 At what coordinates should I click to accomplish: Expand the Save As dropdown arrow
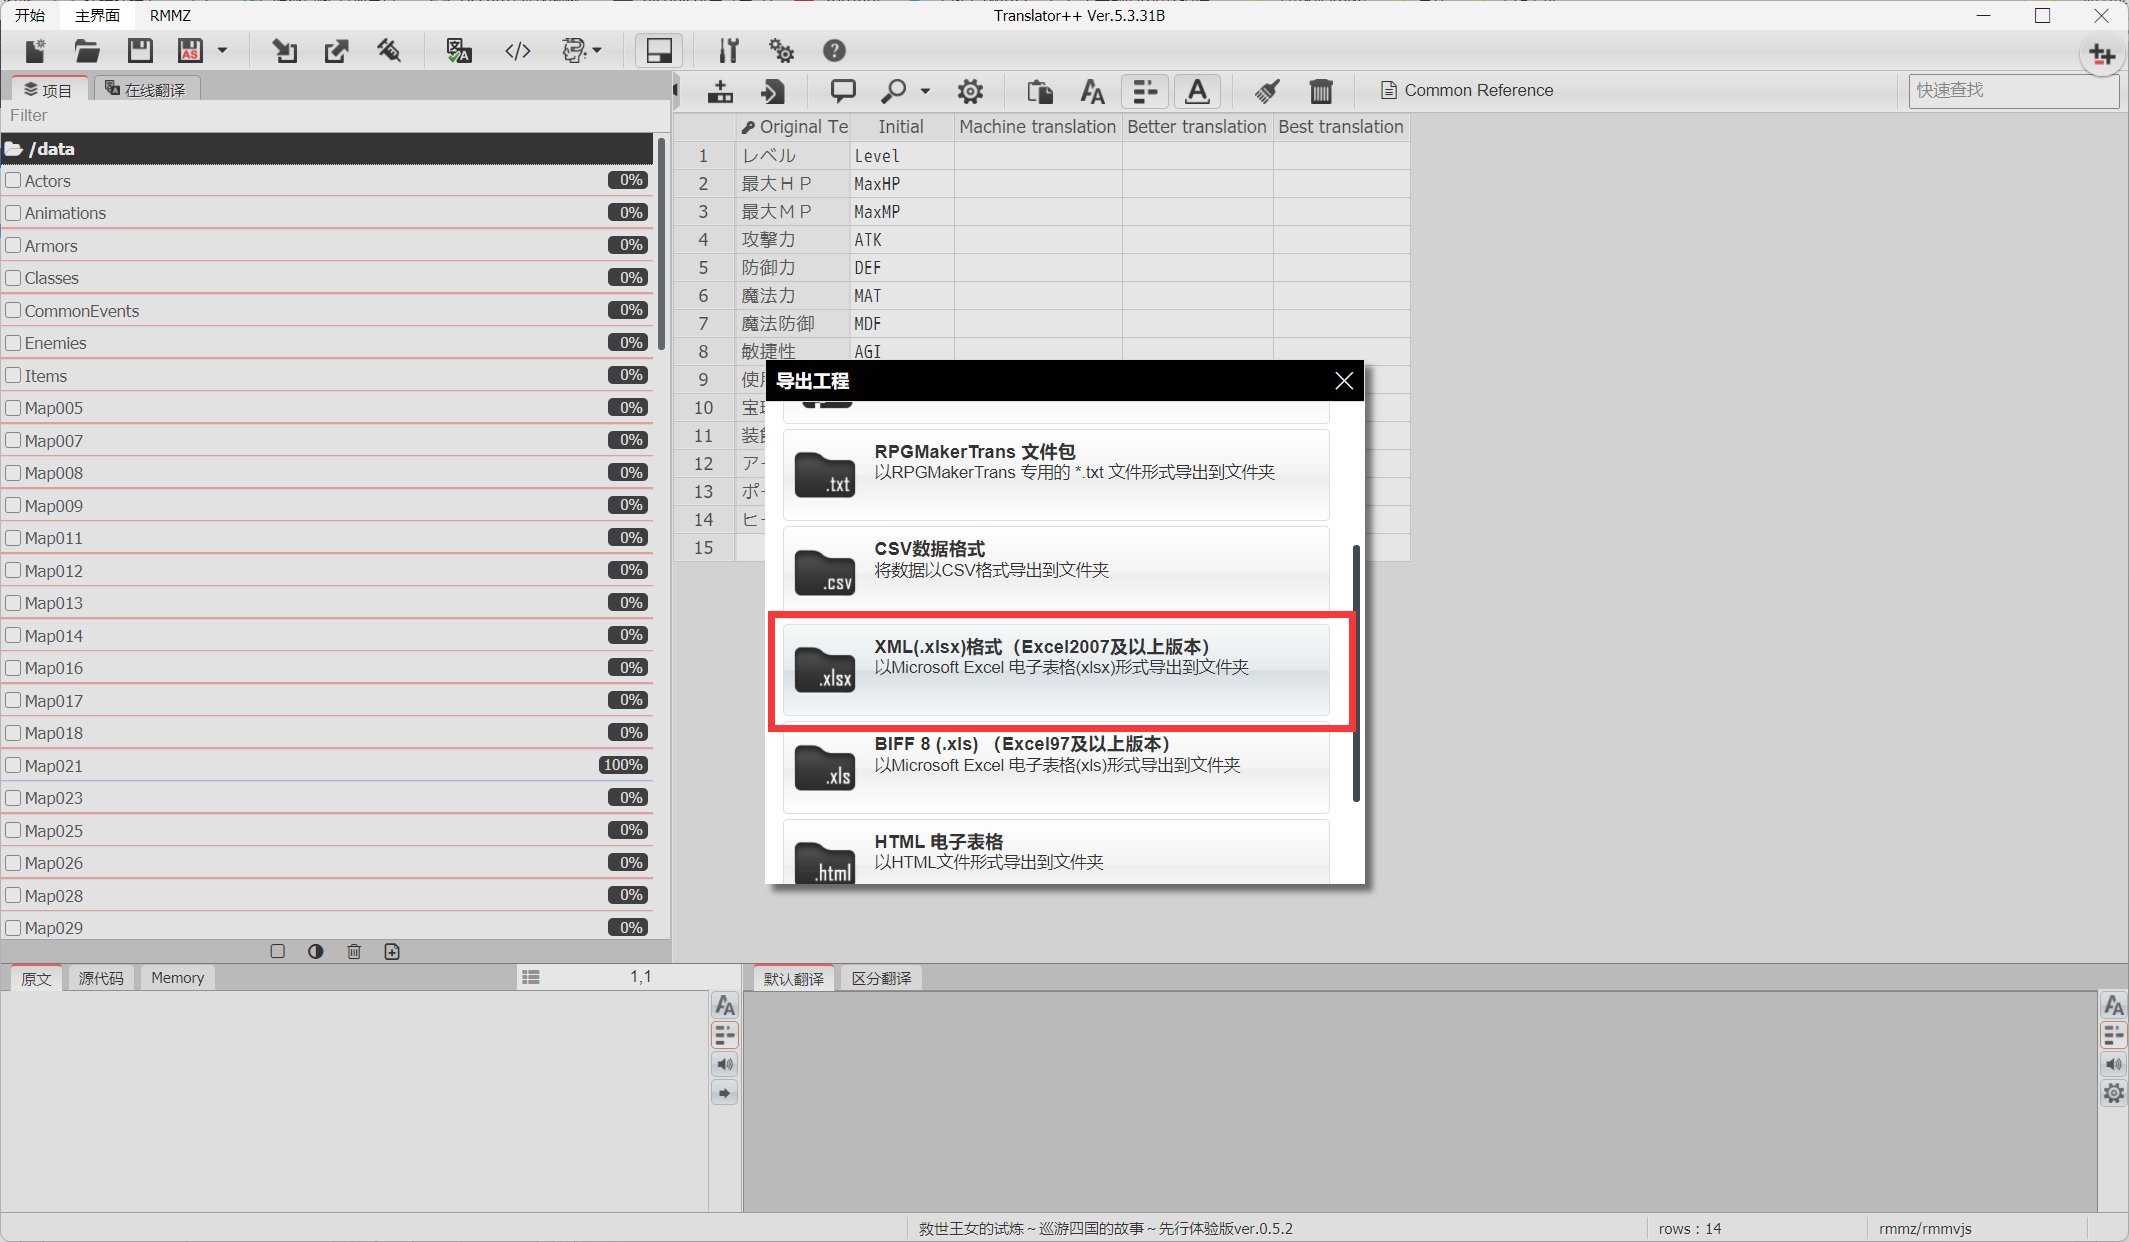click(222, 51)
